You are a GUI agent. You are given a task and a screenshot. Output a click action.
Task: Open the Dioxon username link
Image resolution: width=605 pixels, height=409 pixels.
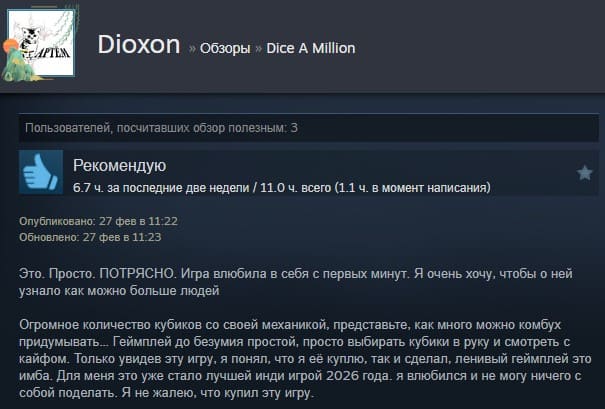coord(139,44)
